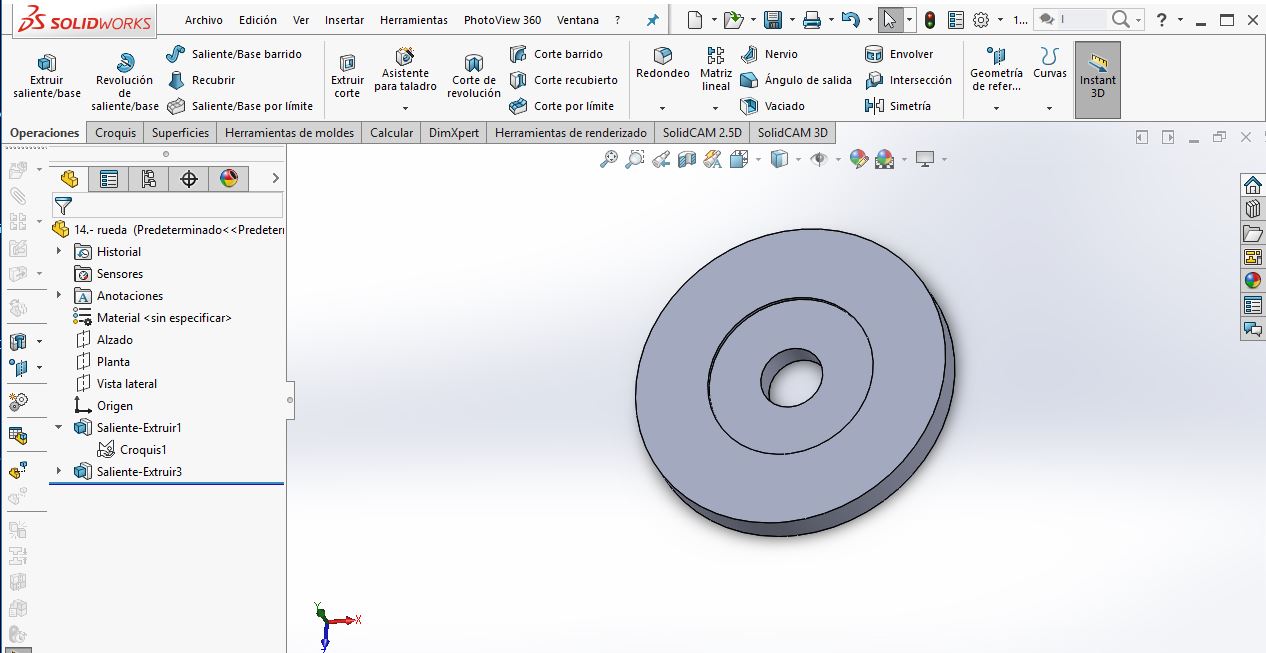Open Geometría de referencia tool

point(996,70)
